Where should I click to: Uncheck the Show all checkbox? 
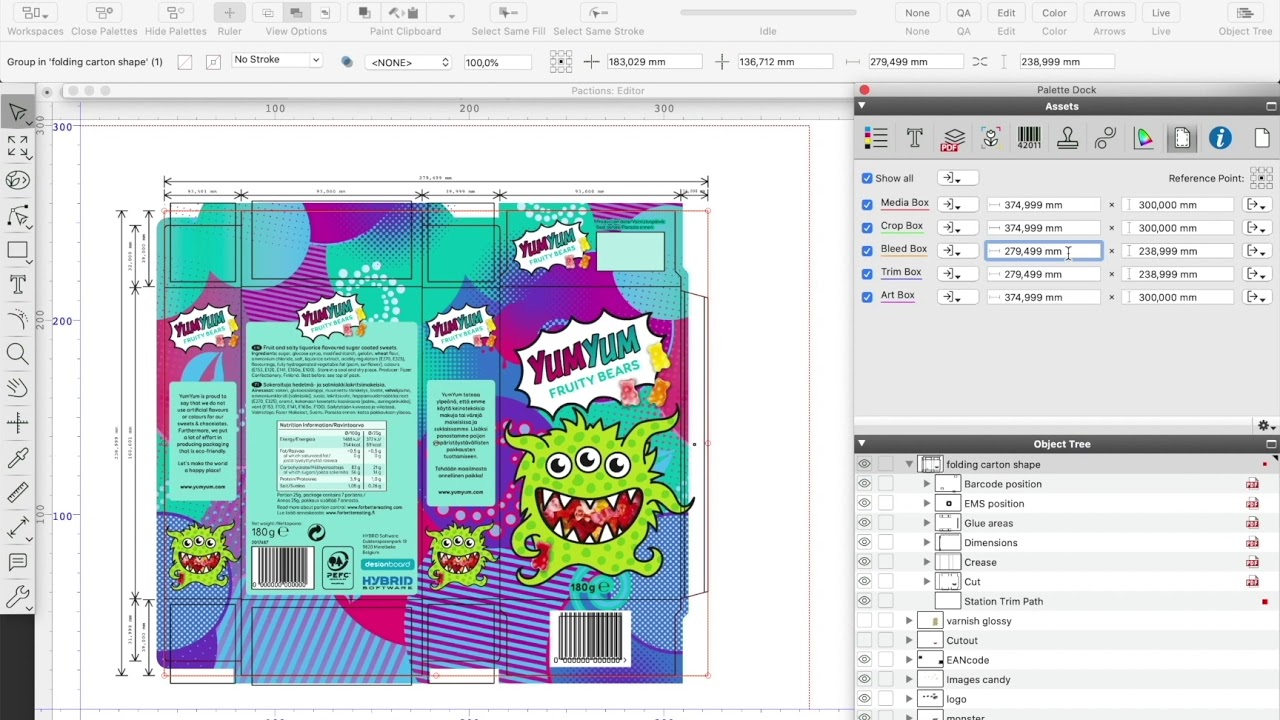click(x=867, y=178)
